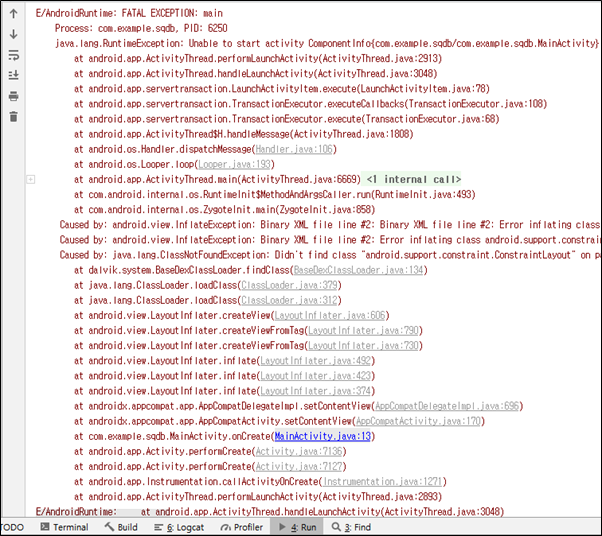Open the ClassLoader.java:379 link
Image resolution: width=602 pixels, height=536 pixels.
(289, 285)
